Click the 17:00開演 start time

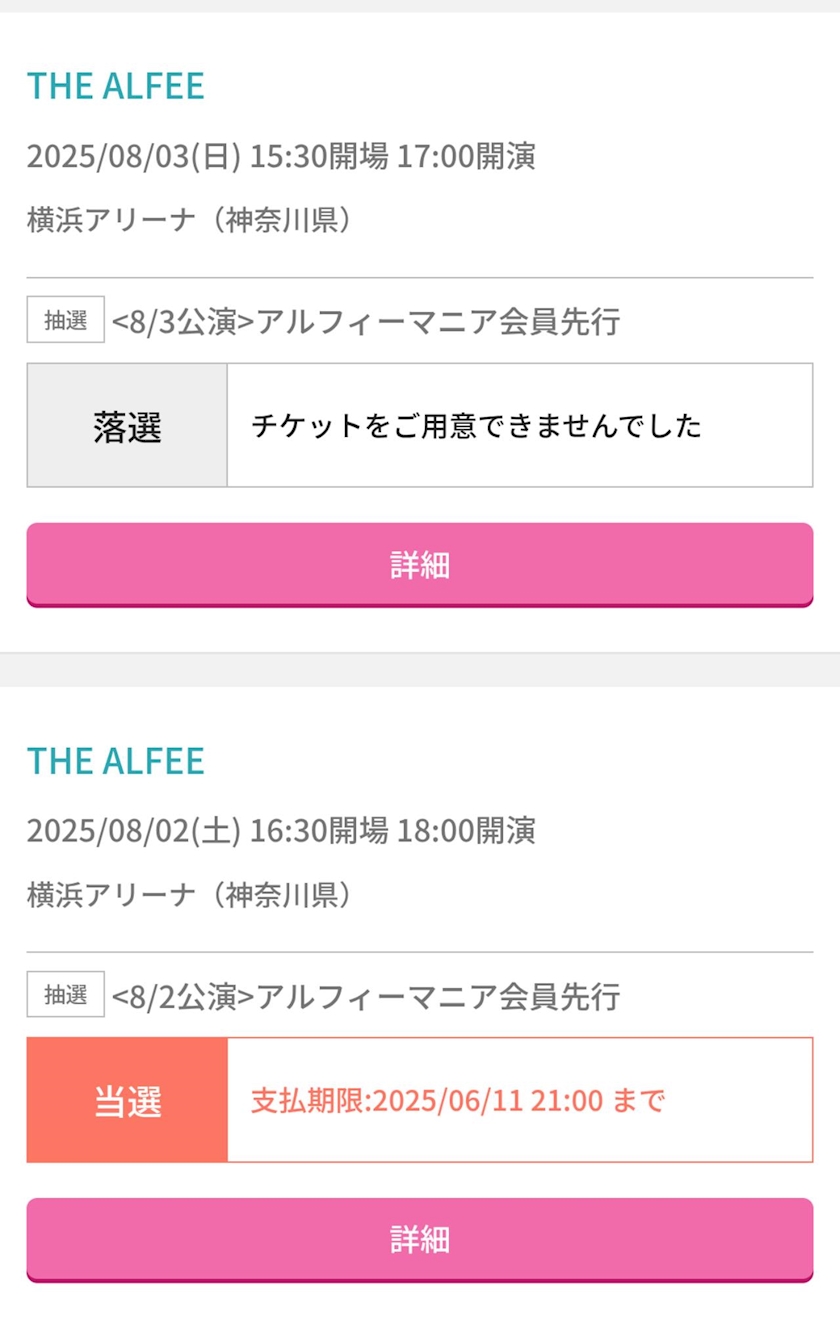(x=466, y=157)
